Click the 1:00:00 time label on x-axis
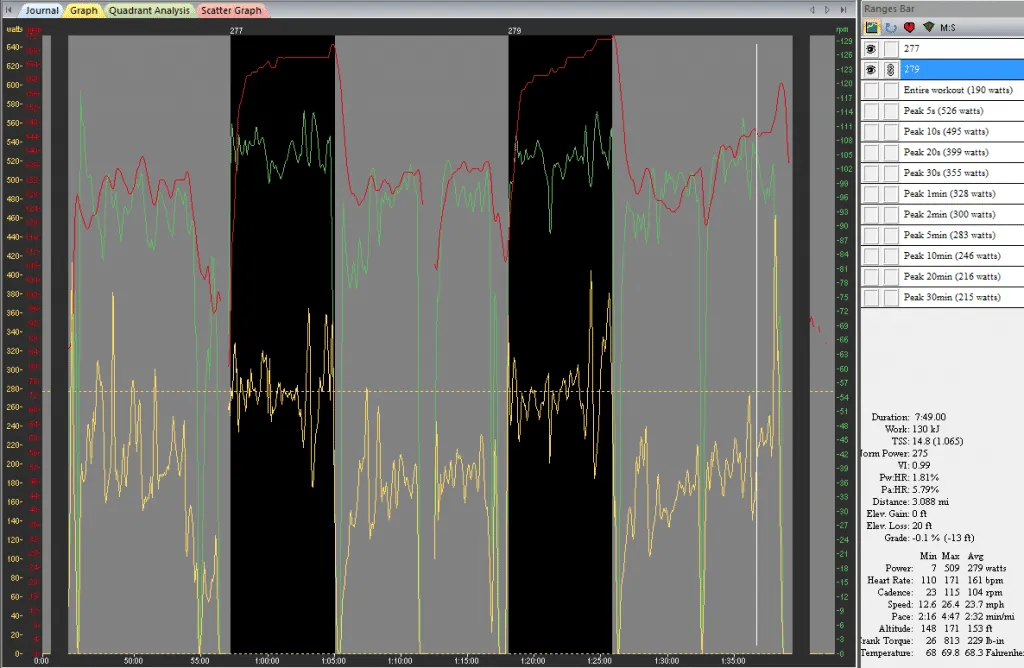This screenshot has height=668, width=1024. click(x=266, y=661)
